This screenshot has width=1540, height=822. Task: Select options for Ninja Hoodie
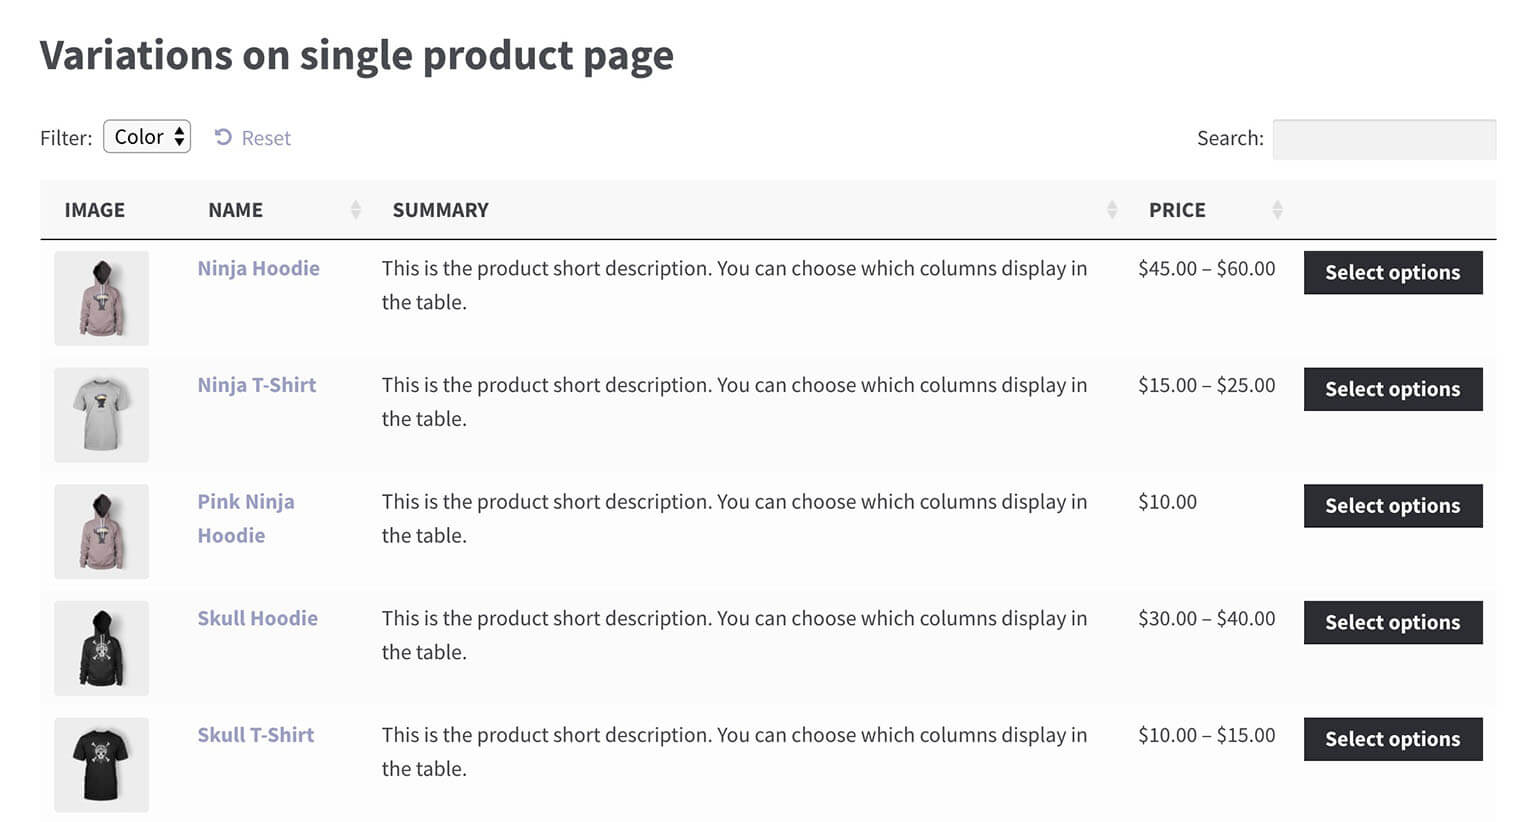click(x=1392, y=272)
